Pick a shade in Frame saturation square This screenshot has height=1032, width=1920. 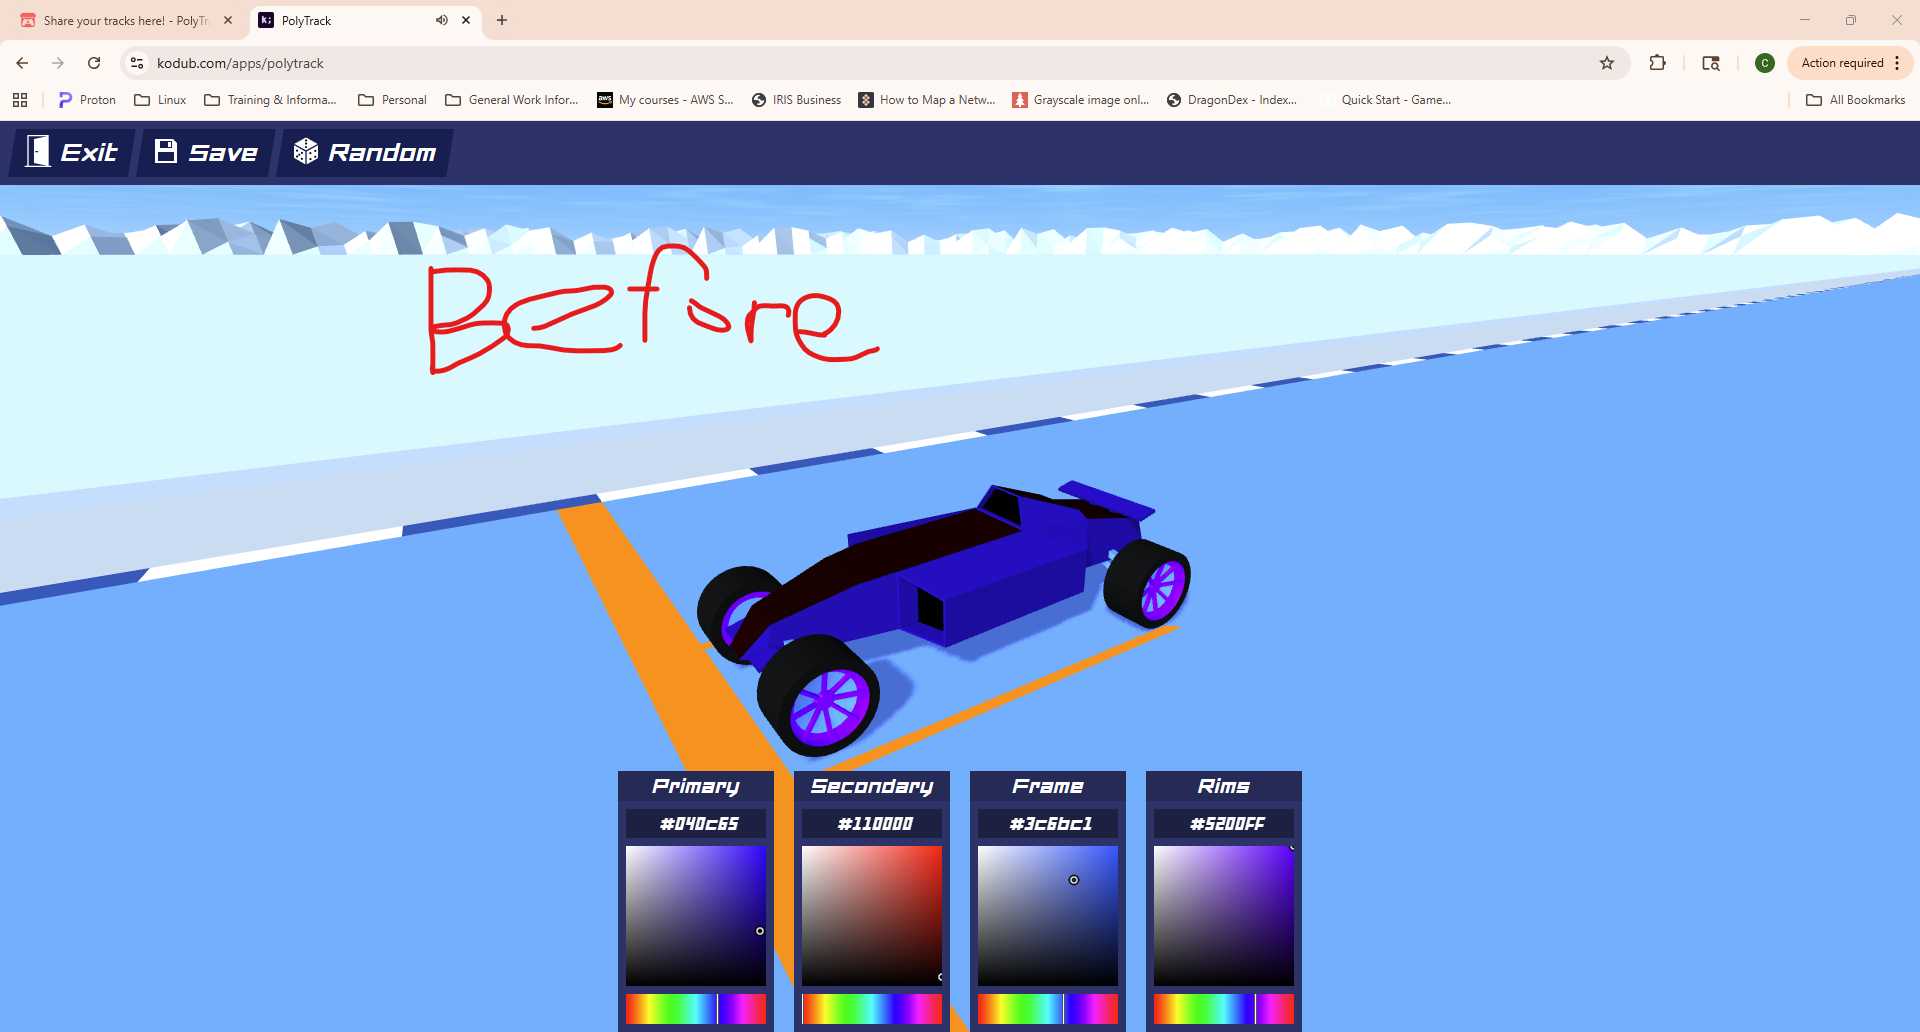click(1048, 916)
